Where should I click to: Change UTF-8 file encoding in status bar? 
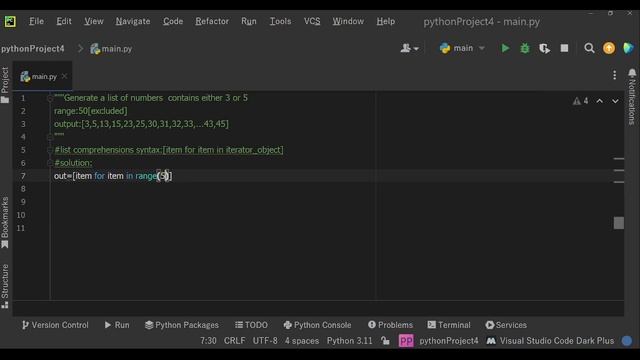tap(265, 341)
